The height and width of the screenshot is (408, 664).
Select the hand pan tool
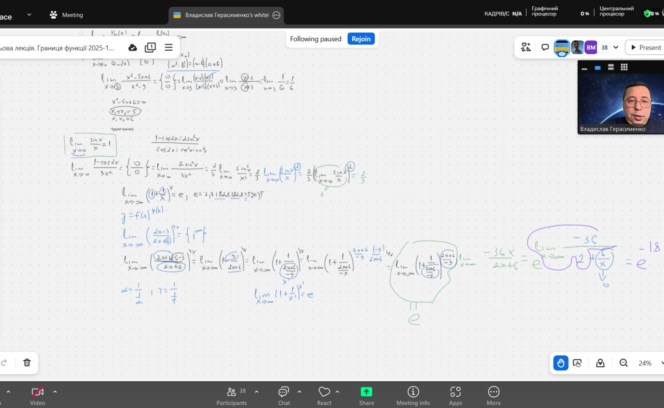(x=561, y=362)
